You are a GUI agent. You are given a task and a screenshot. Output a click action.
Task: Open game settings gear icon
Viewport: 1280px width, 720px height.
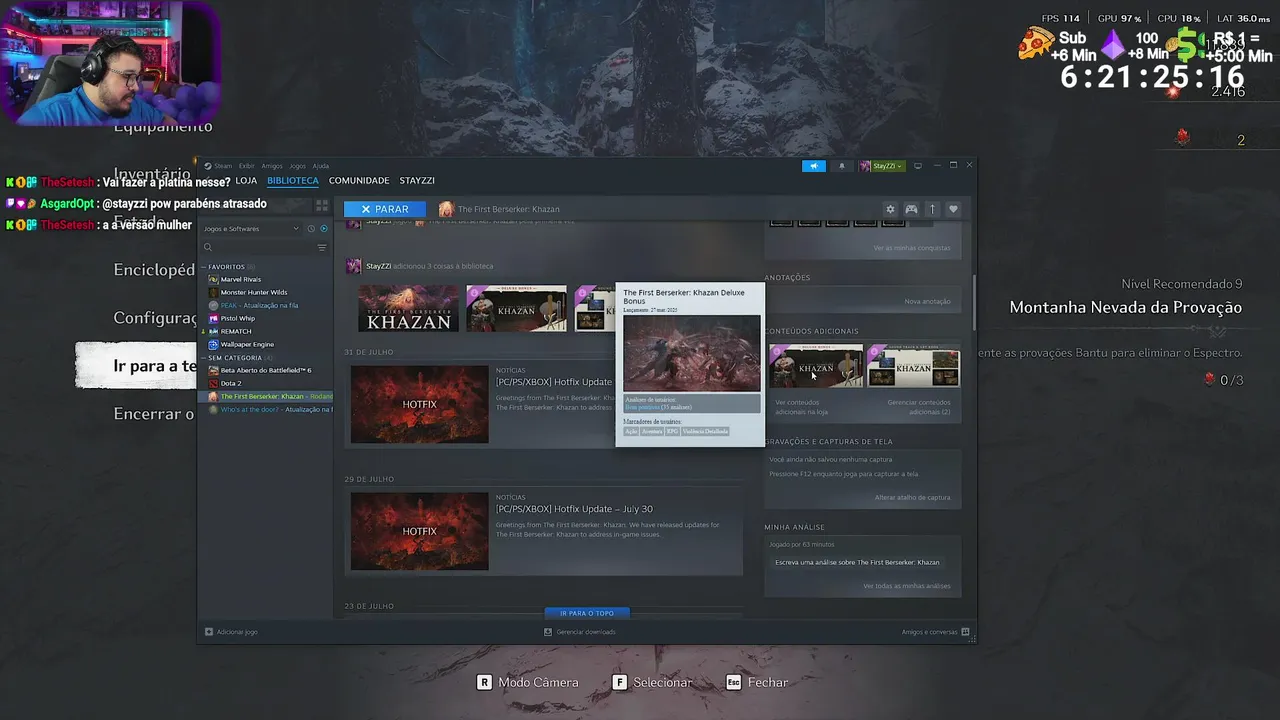890,209
